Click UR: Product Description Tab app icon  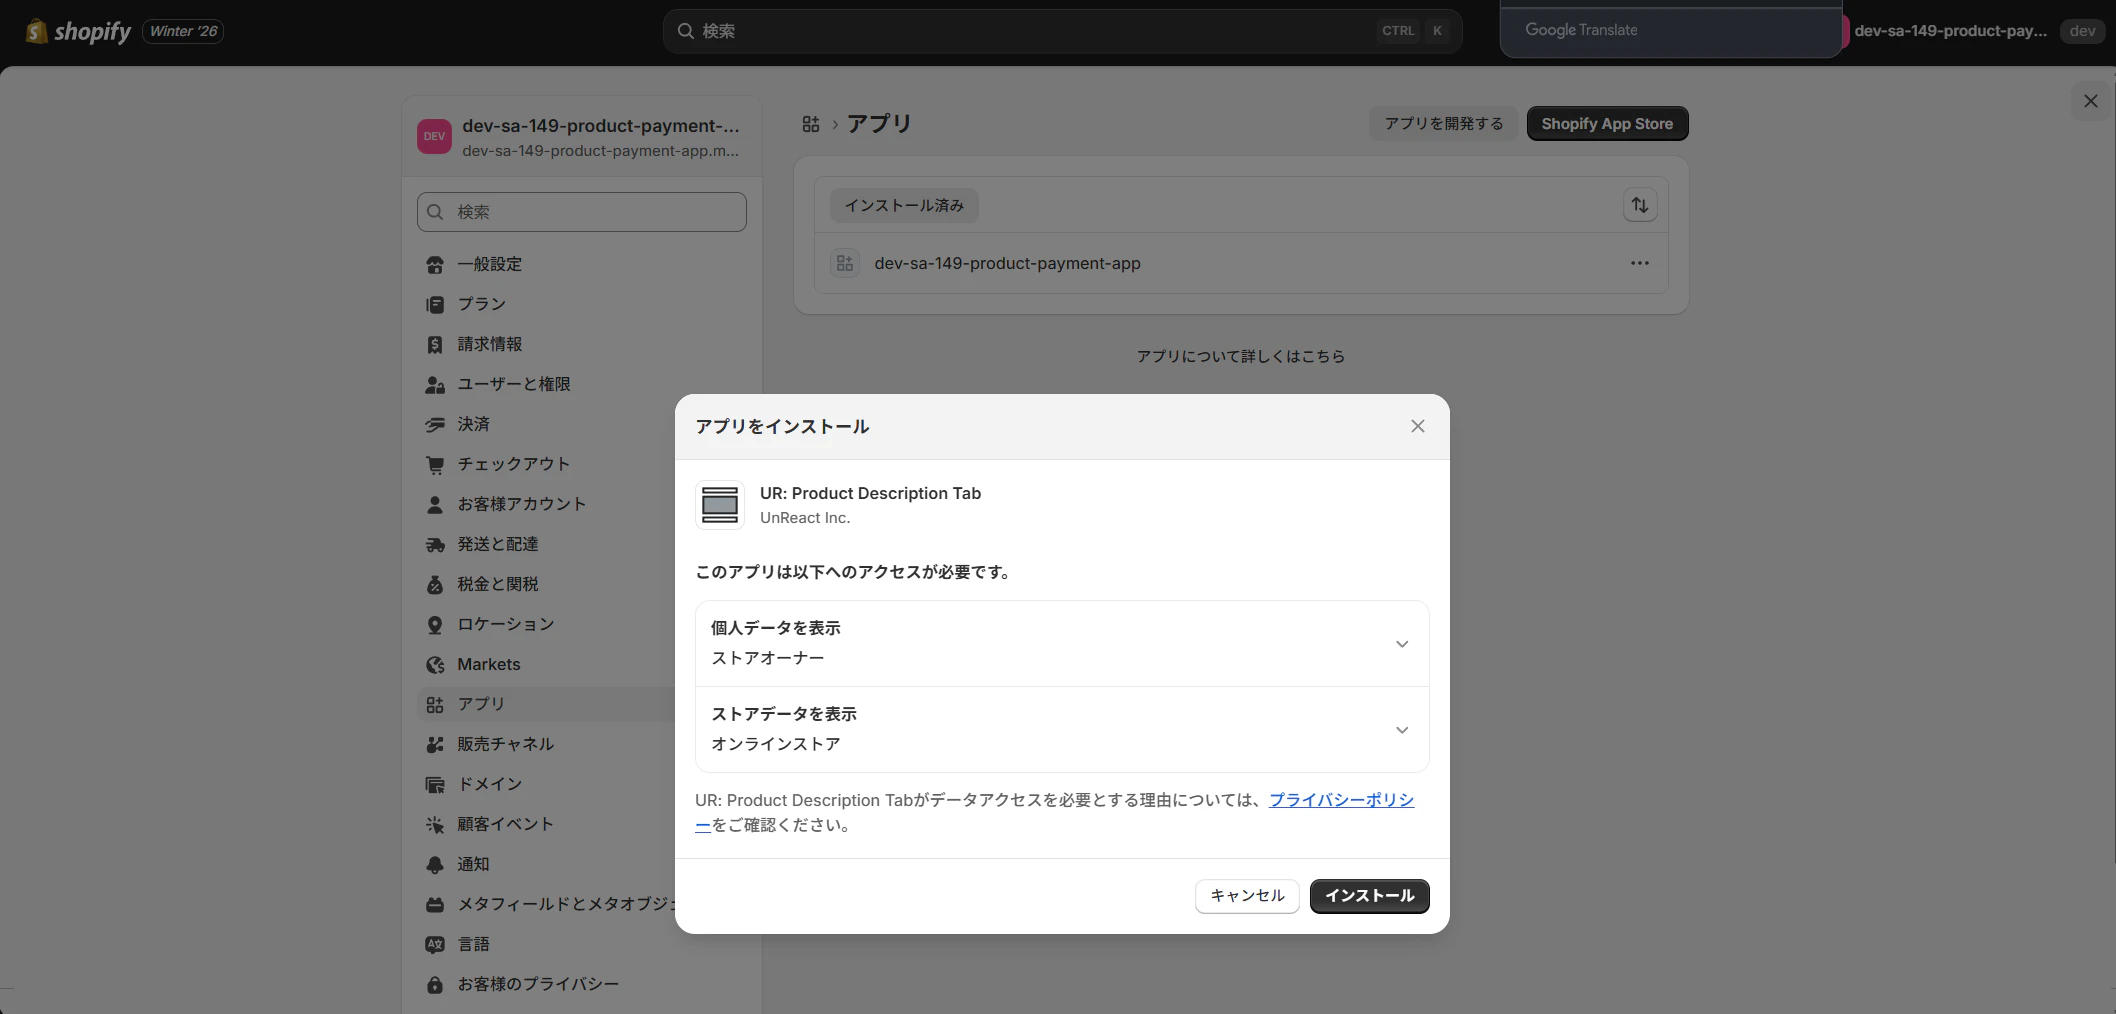720,505
